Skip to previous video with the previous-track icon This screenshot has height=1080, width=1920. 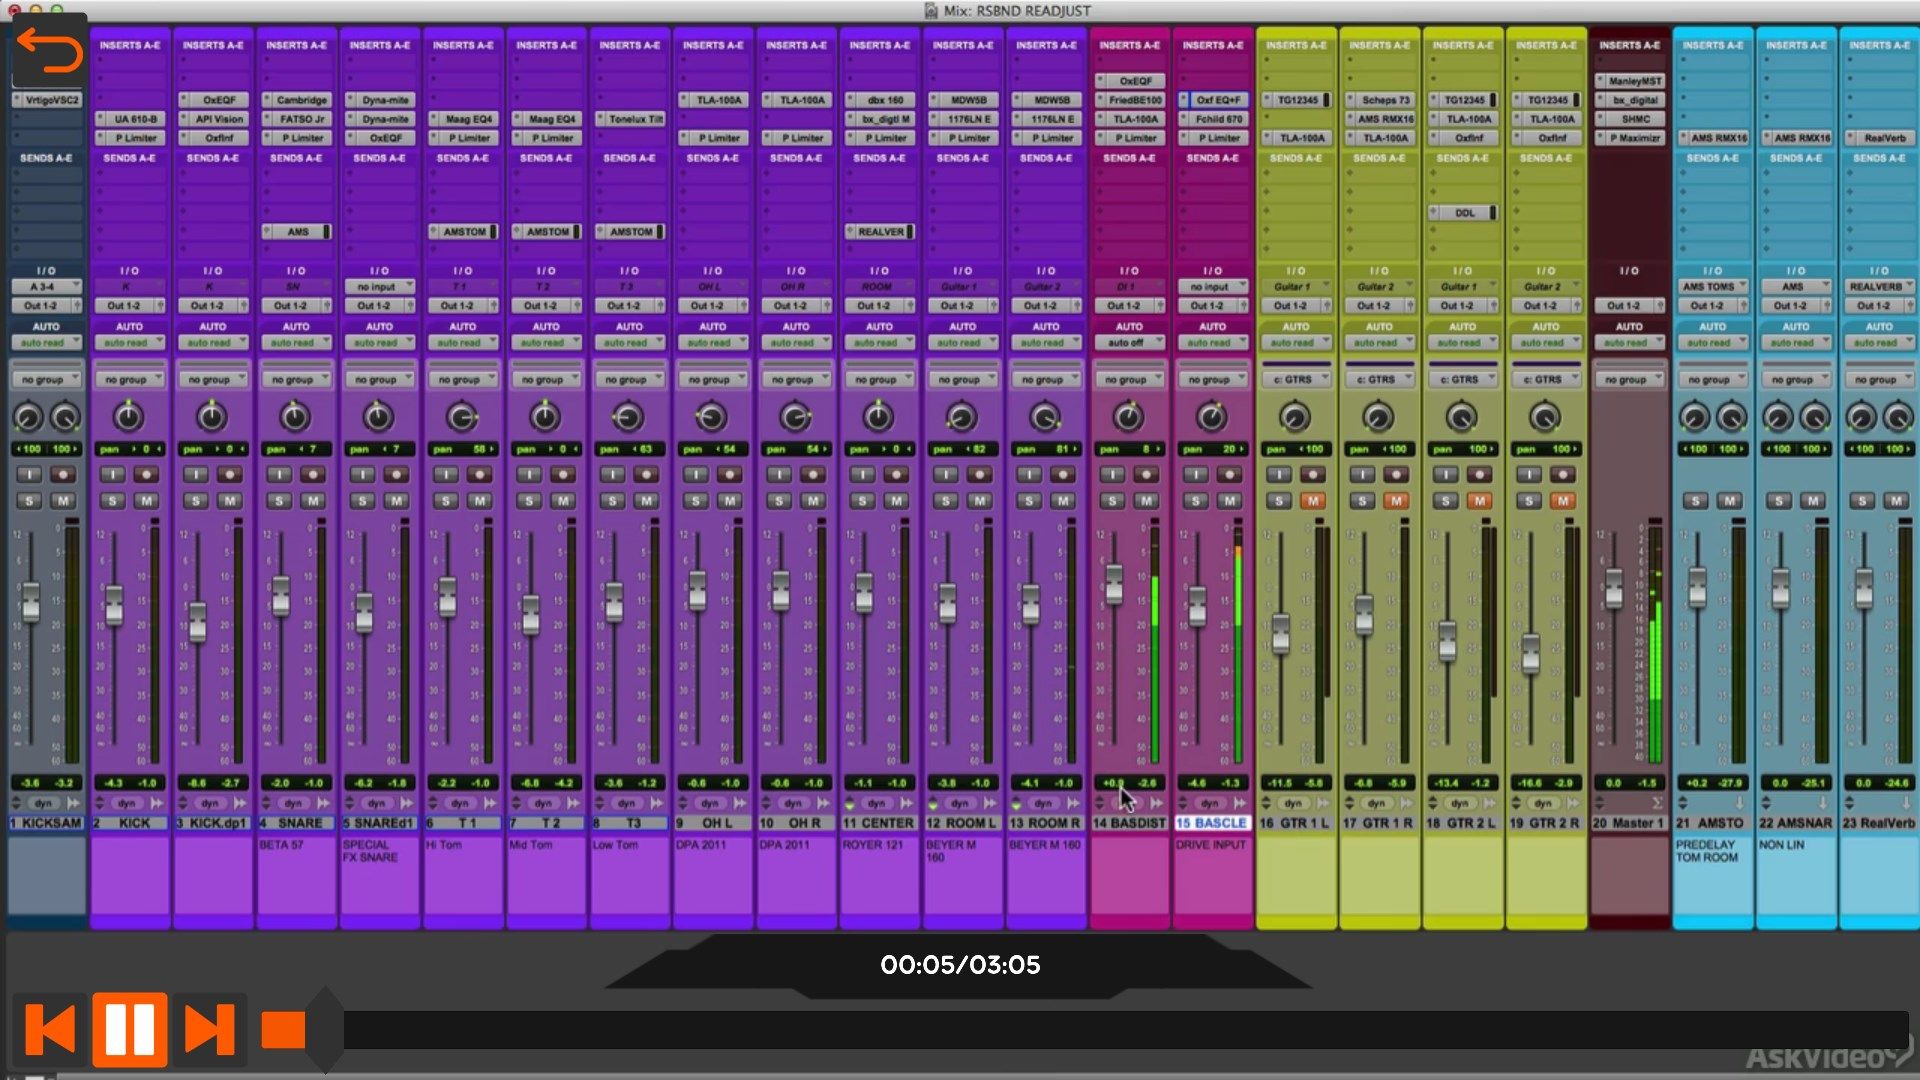pos(50,1029)
